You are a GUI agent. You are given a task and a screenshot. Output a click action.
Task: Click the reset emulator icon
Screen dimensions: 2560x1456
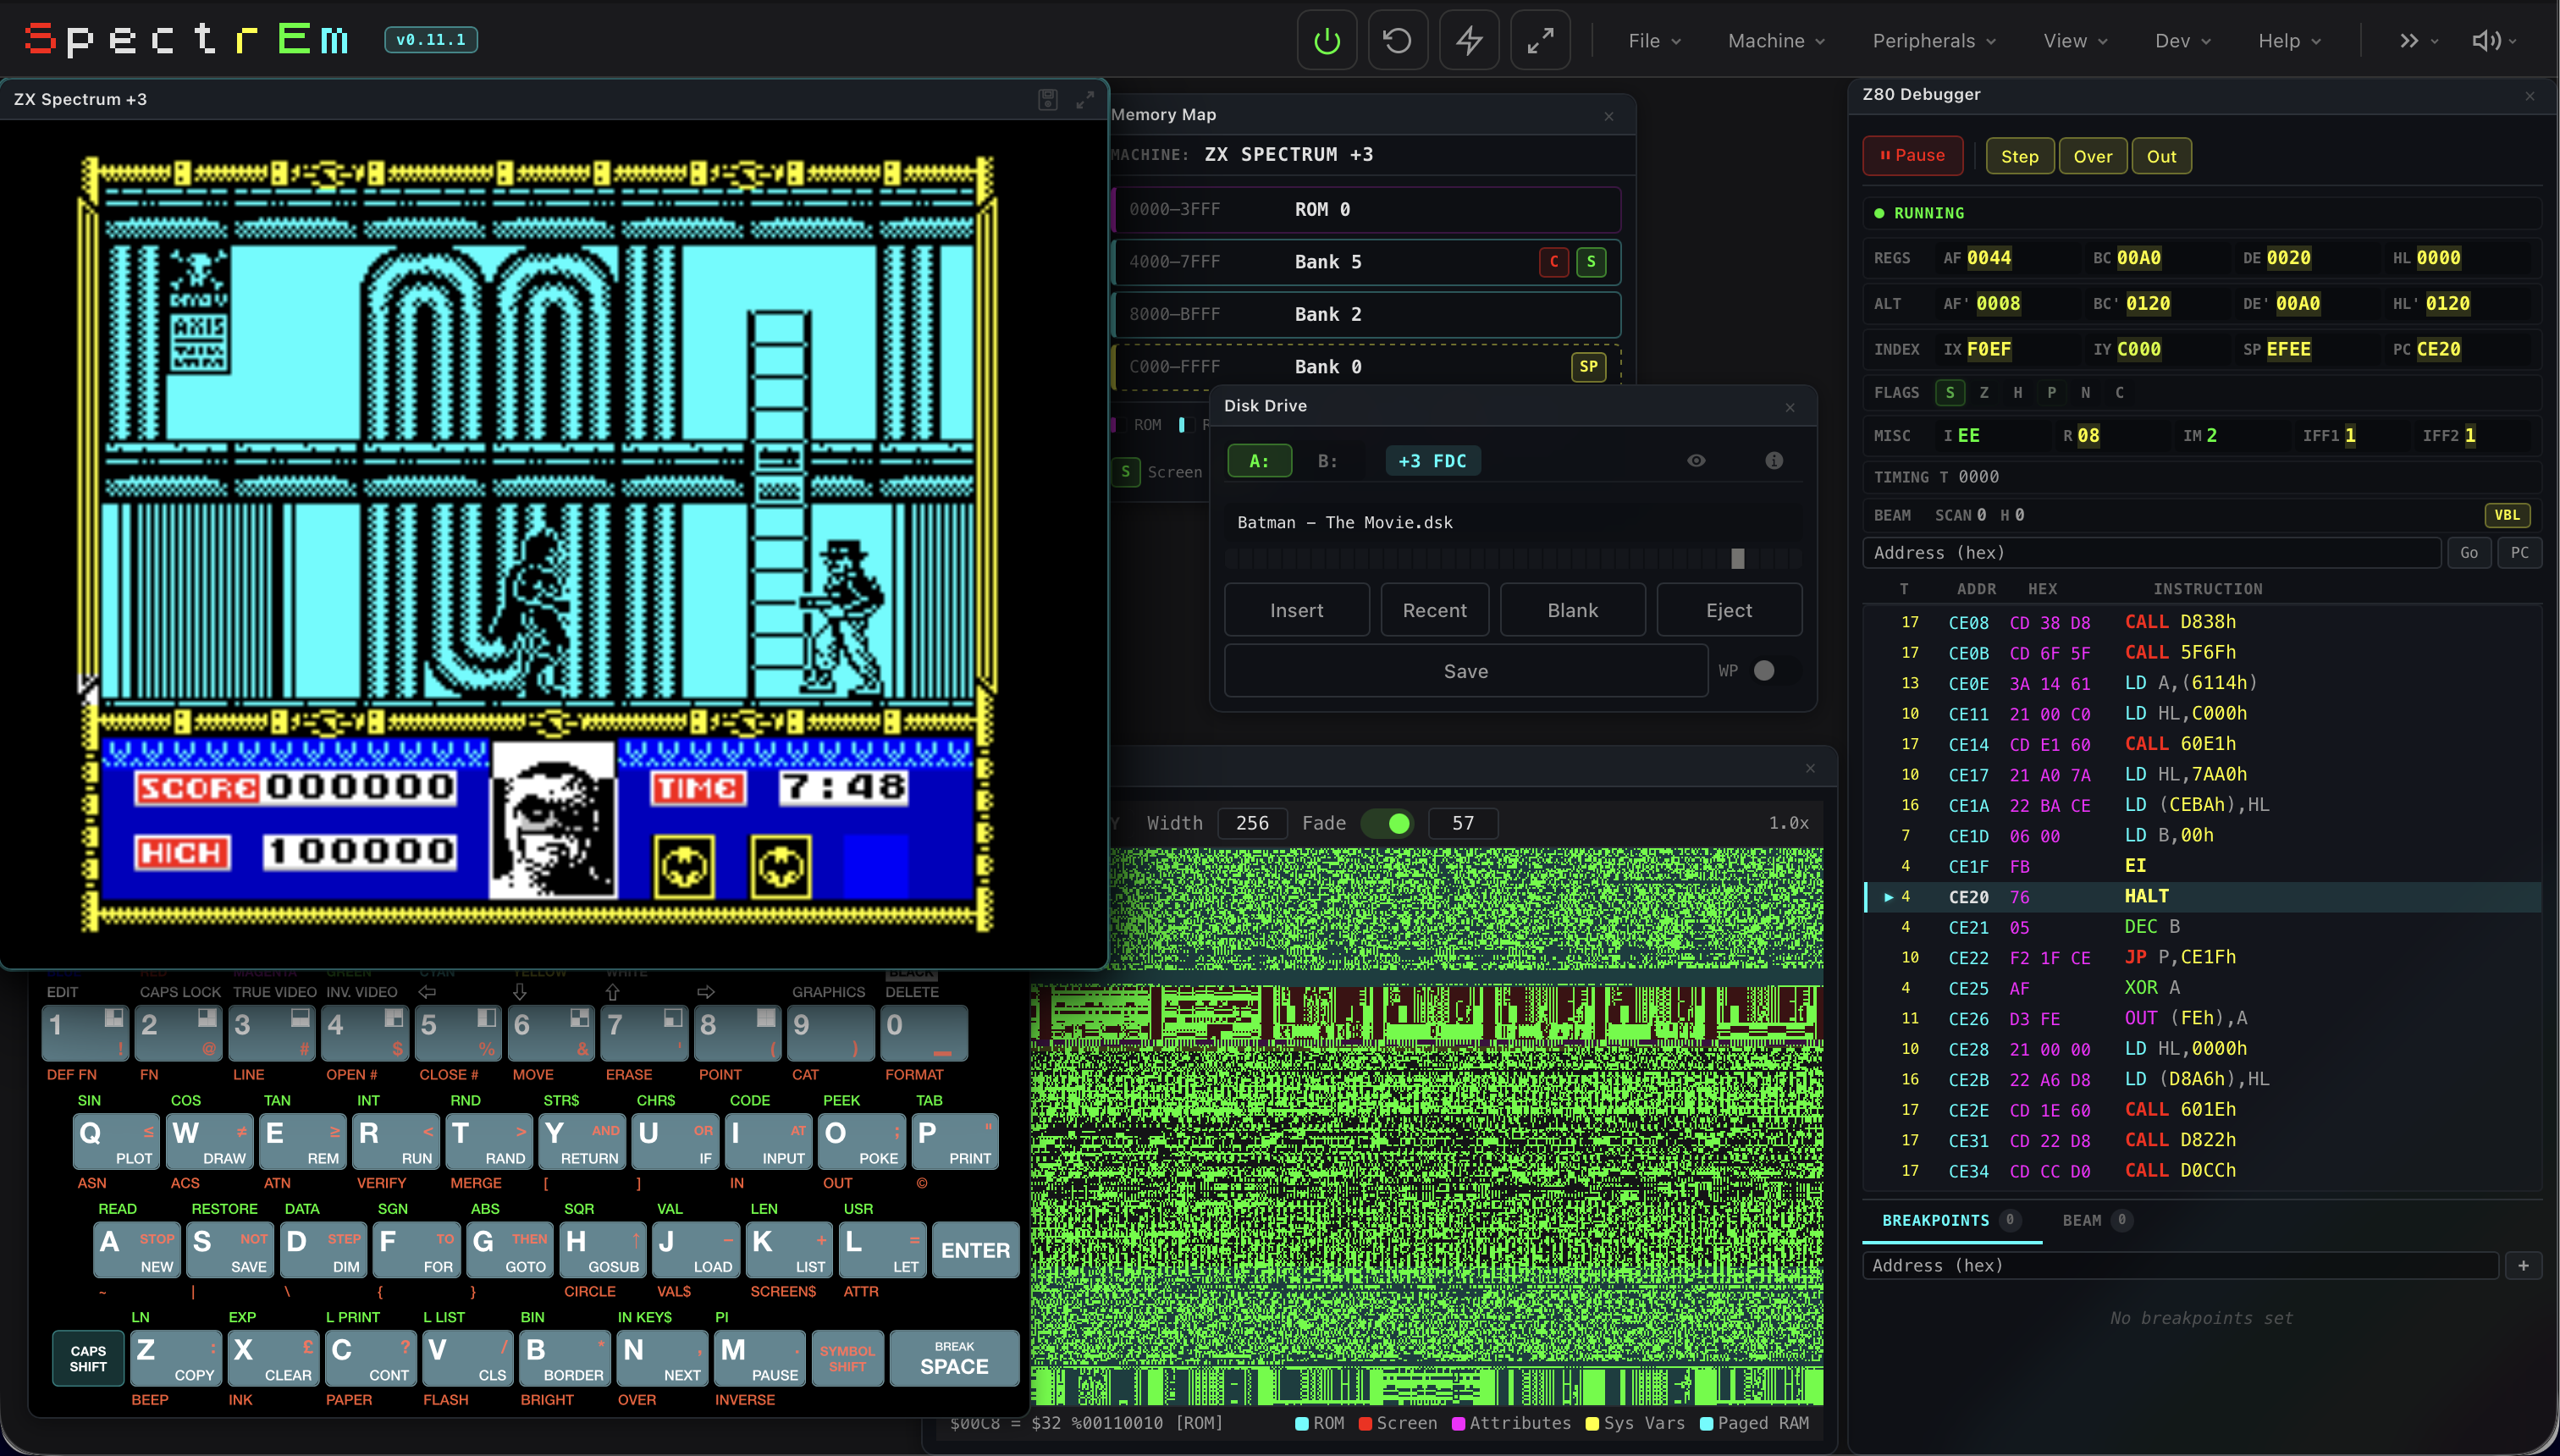[x=1397, y=40]
